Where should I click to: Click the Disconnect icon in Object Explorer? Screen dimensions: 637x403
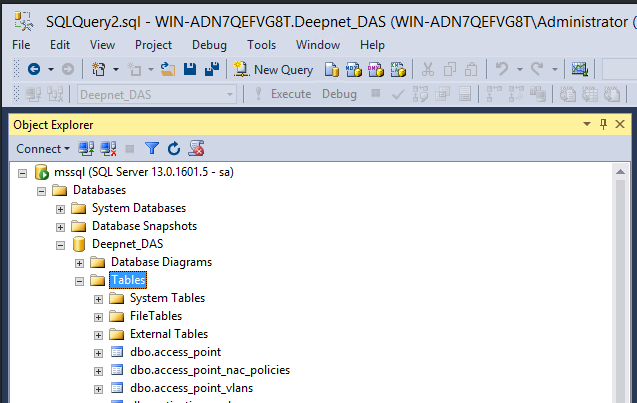107,148
